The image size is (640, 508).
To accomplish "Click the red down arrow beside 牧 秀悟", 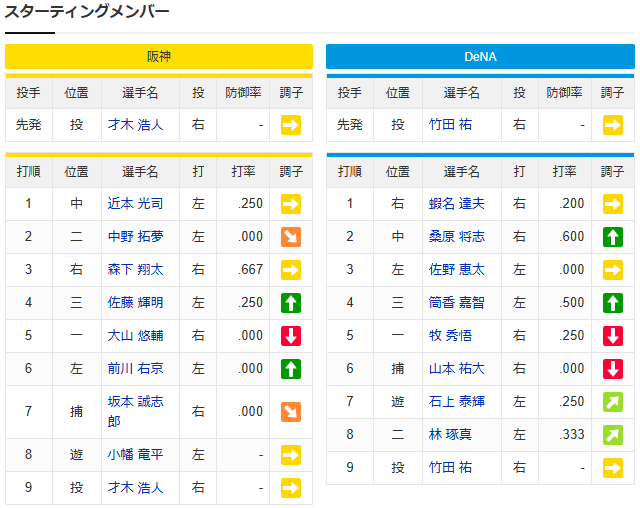I will click(x=612, y=336).
